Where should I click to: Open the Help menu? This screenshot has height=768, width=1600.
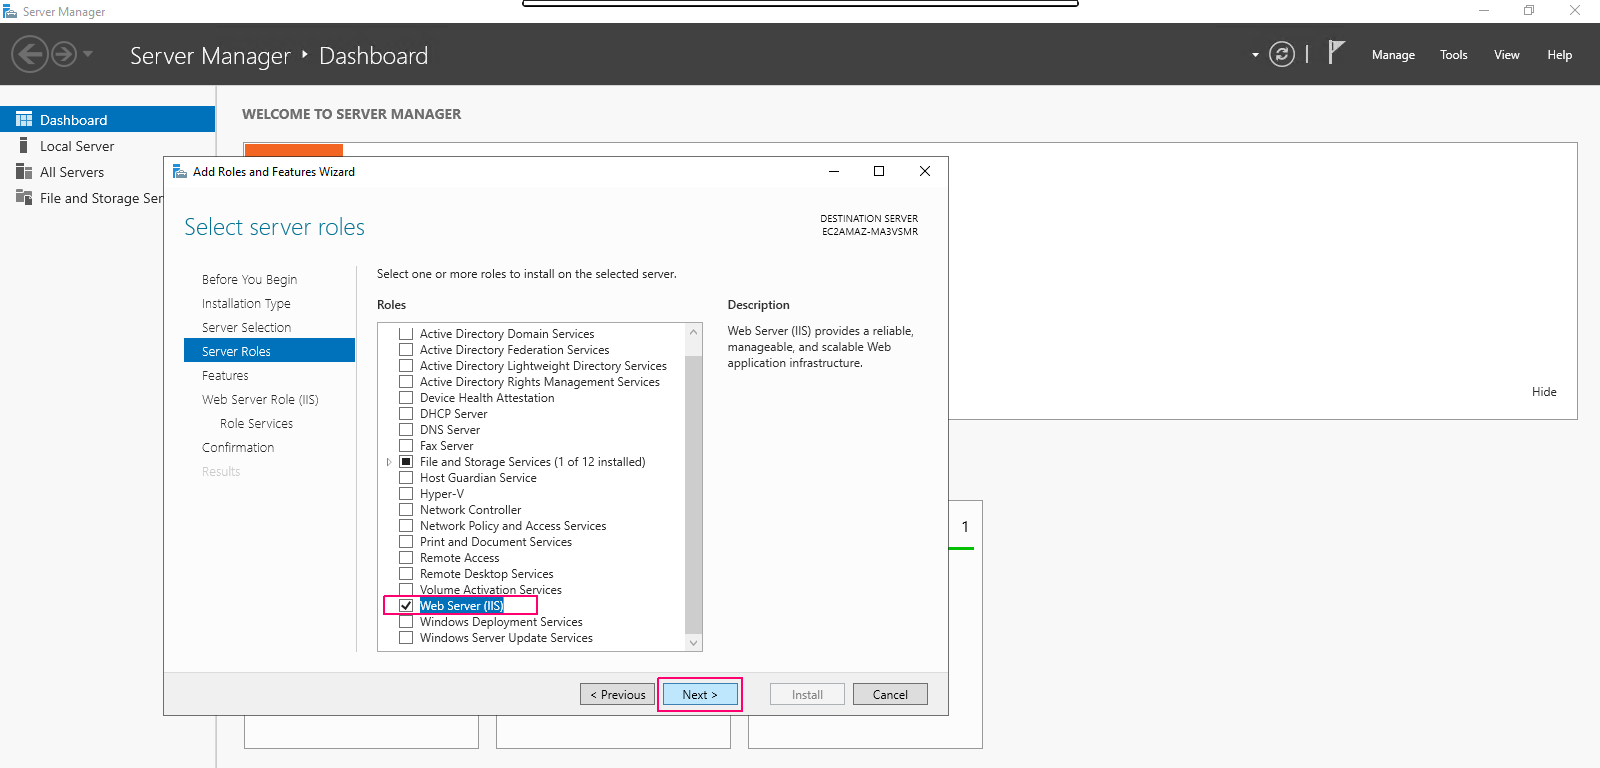[x=1560, y=55]
